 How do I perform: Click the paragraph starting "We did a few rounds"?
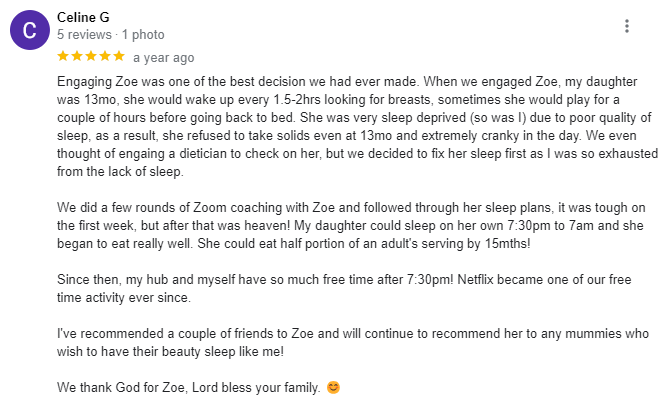point(351,225)
